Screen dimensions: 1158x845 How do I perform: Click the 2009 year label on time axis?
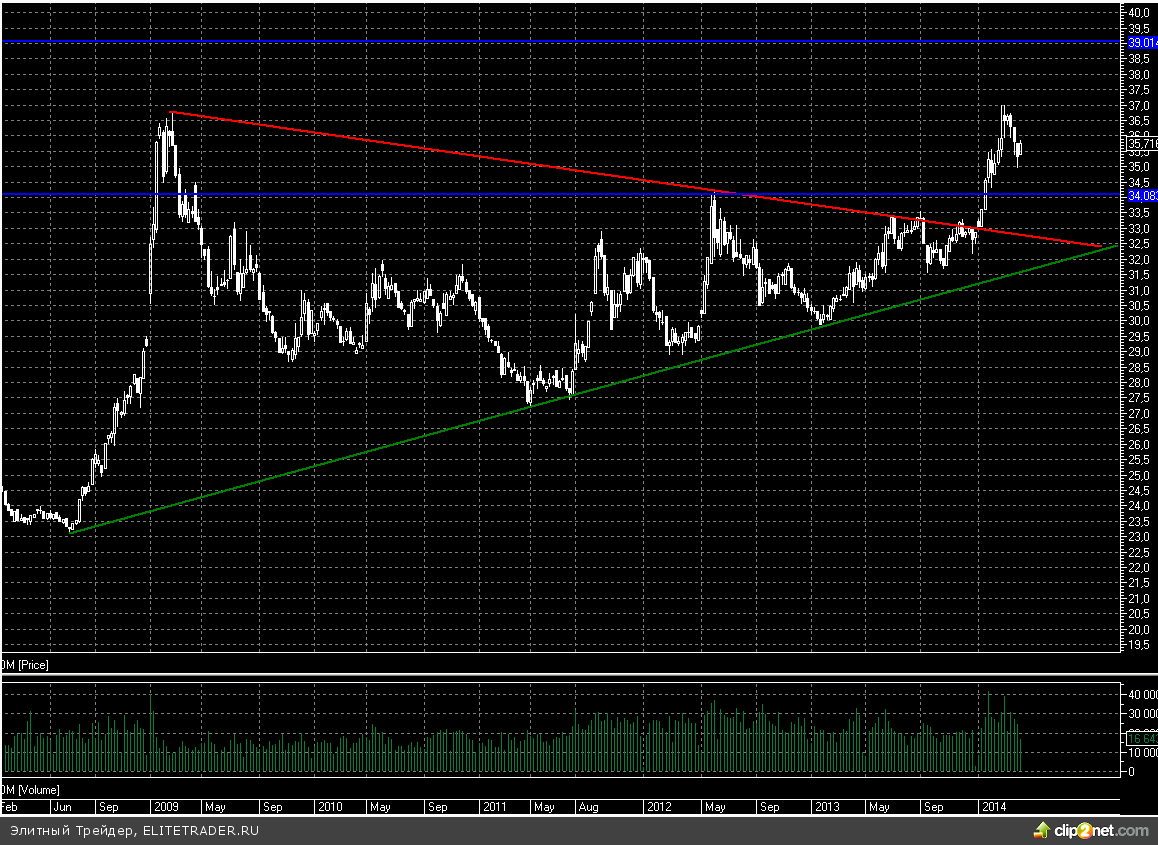point(166,807)
